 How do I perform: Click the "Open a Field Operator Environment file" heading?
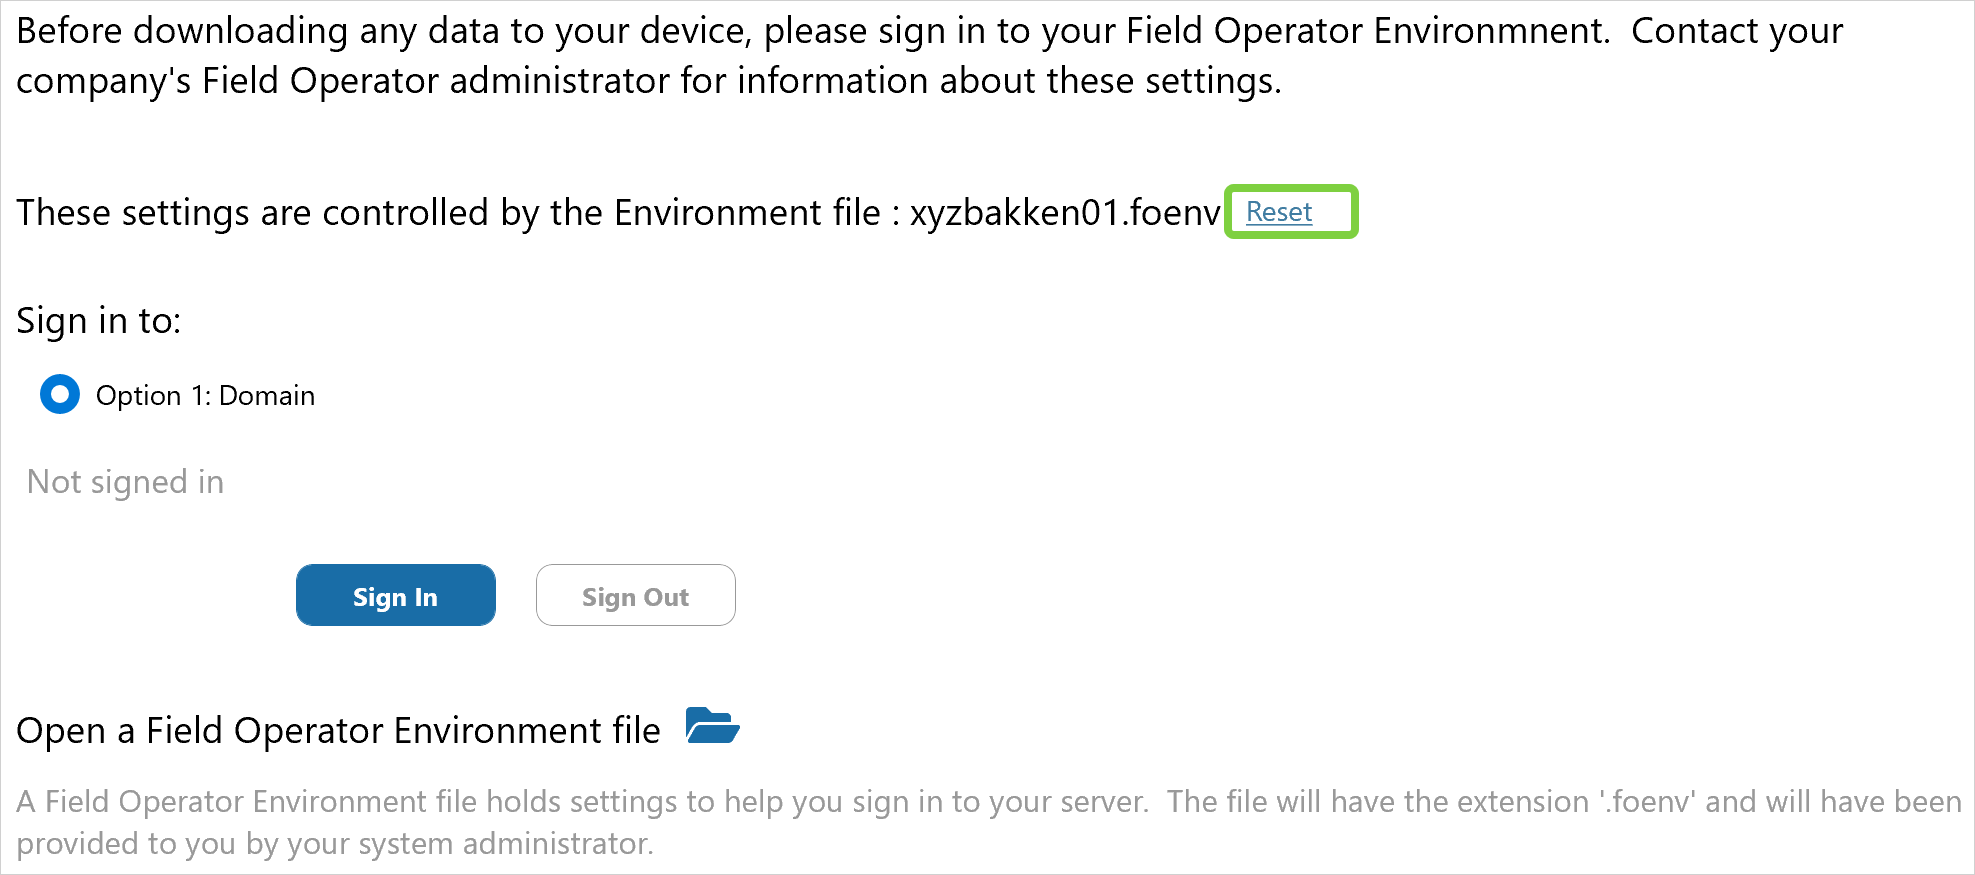(338, 731)
